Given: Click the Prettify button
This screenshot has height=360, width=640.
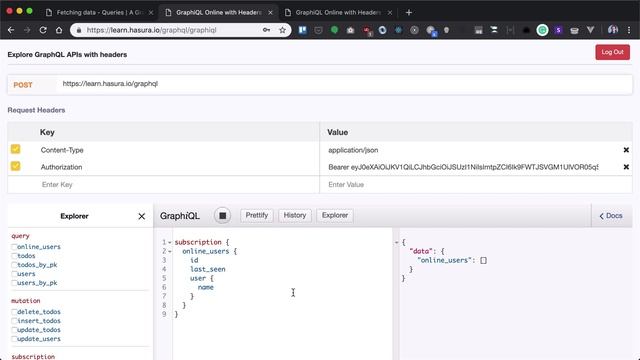Looking at the screenshot, I should (257, 216).
